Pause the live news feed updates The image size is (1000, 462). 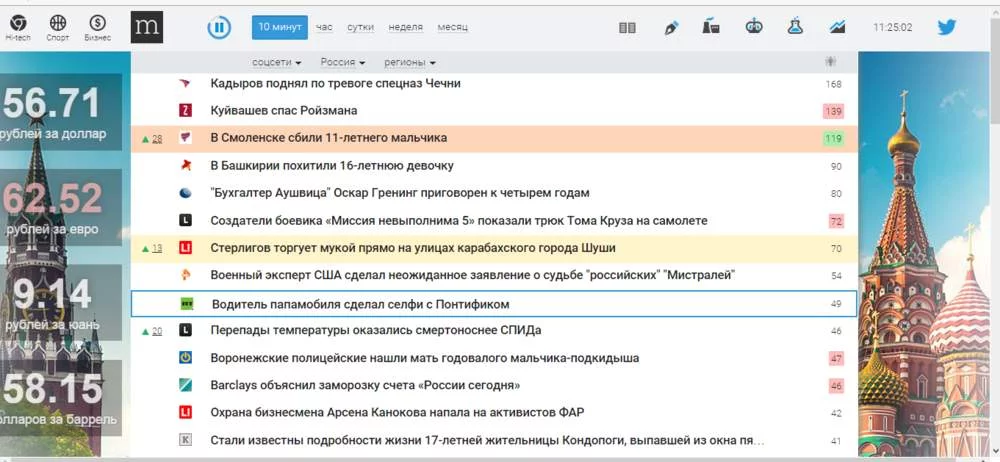tap(219, 28)
